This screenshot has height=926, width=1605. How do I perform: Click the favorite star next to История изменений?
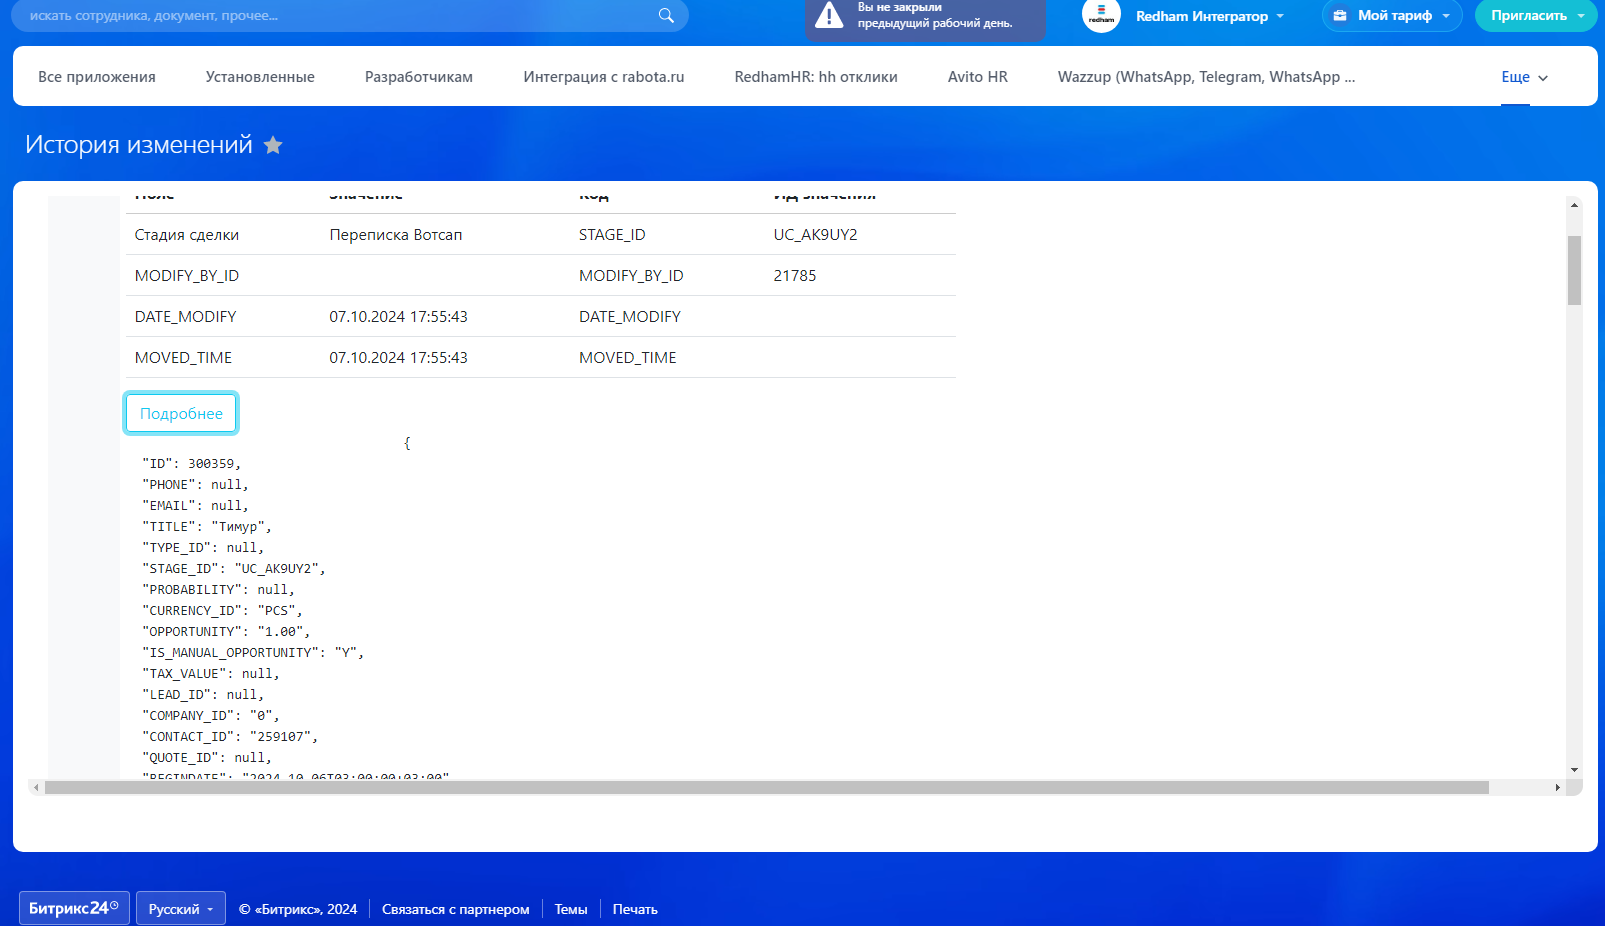[x=273, y=146]
